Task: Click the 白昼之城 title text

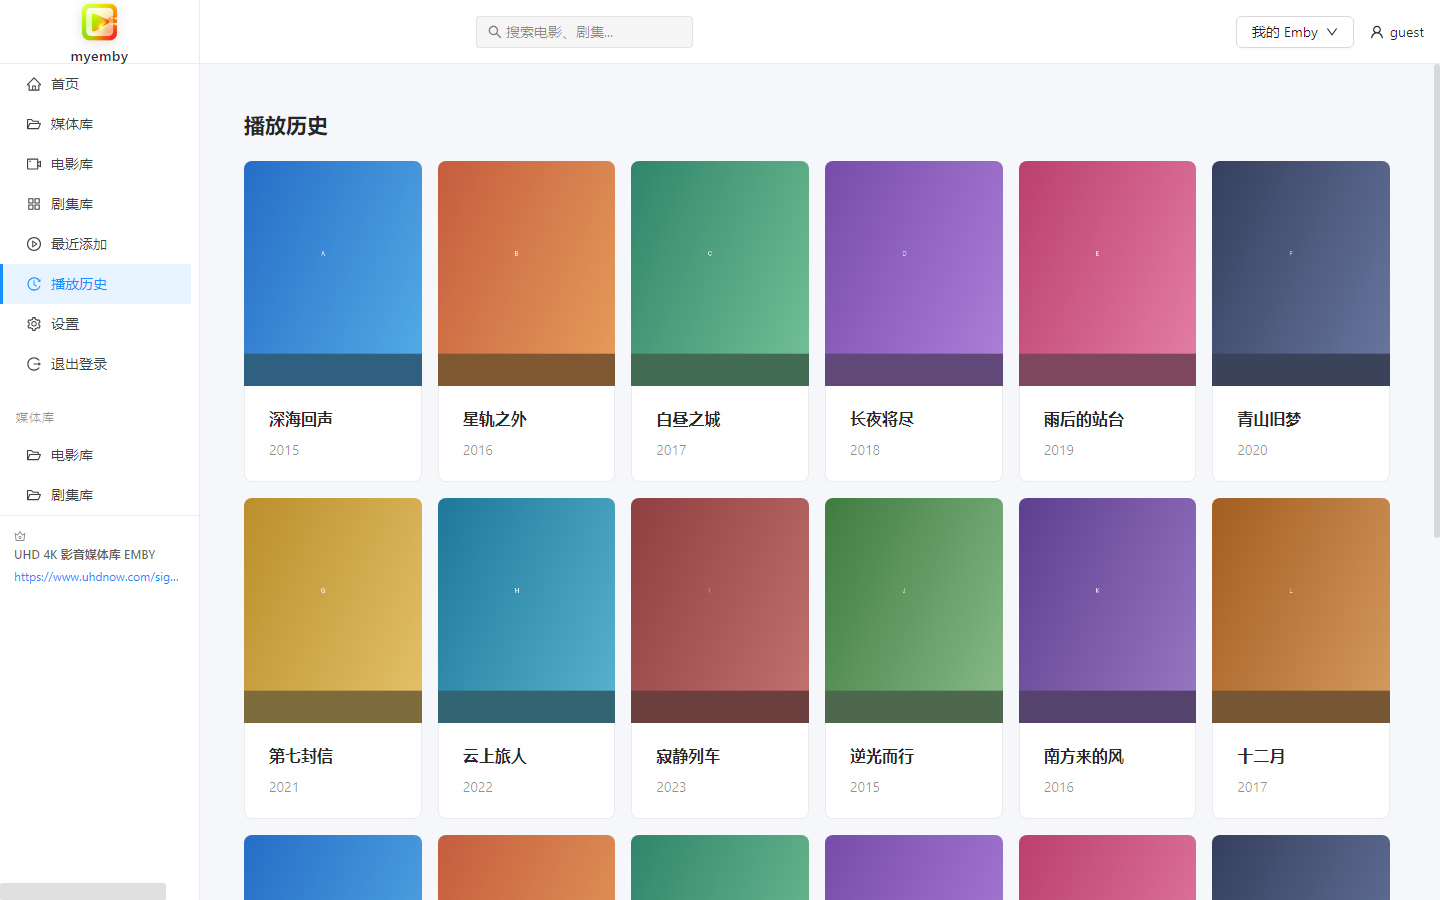Action: point(688,419)
